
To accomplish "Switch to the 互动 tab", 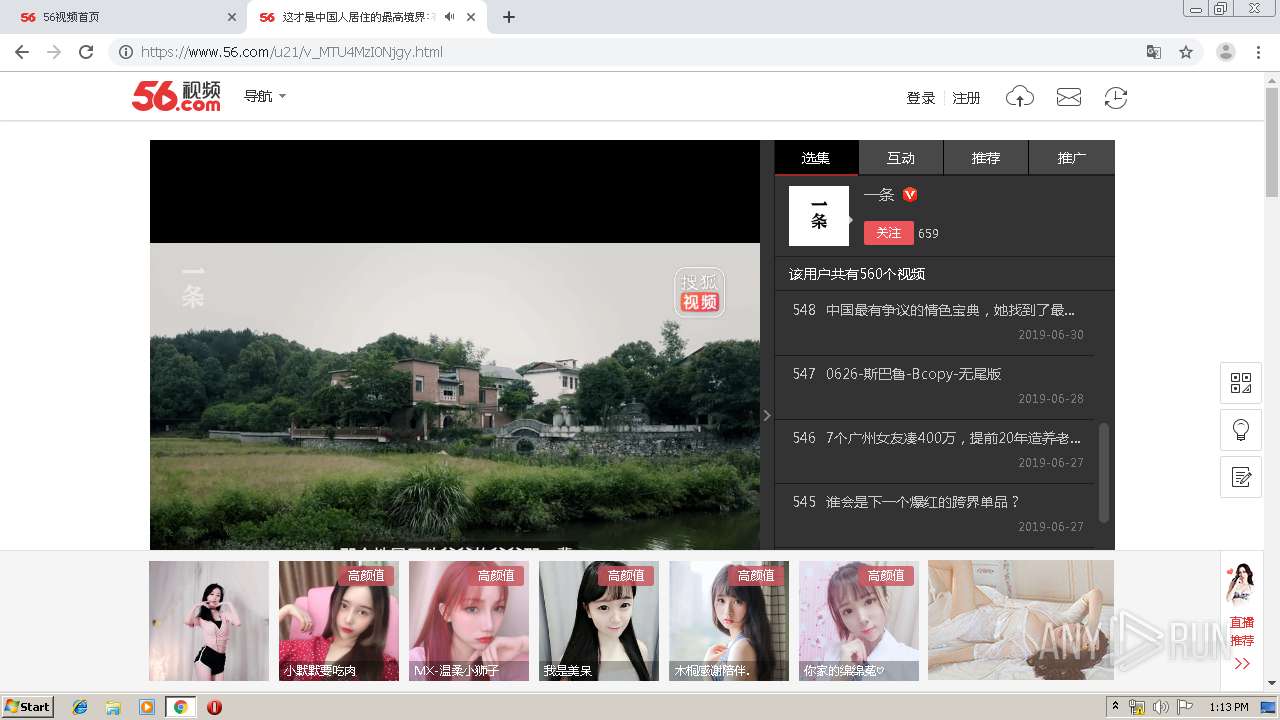I will tap(901, 158).
